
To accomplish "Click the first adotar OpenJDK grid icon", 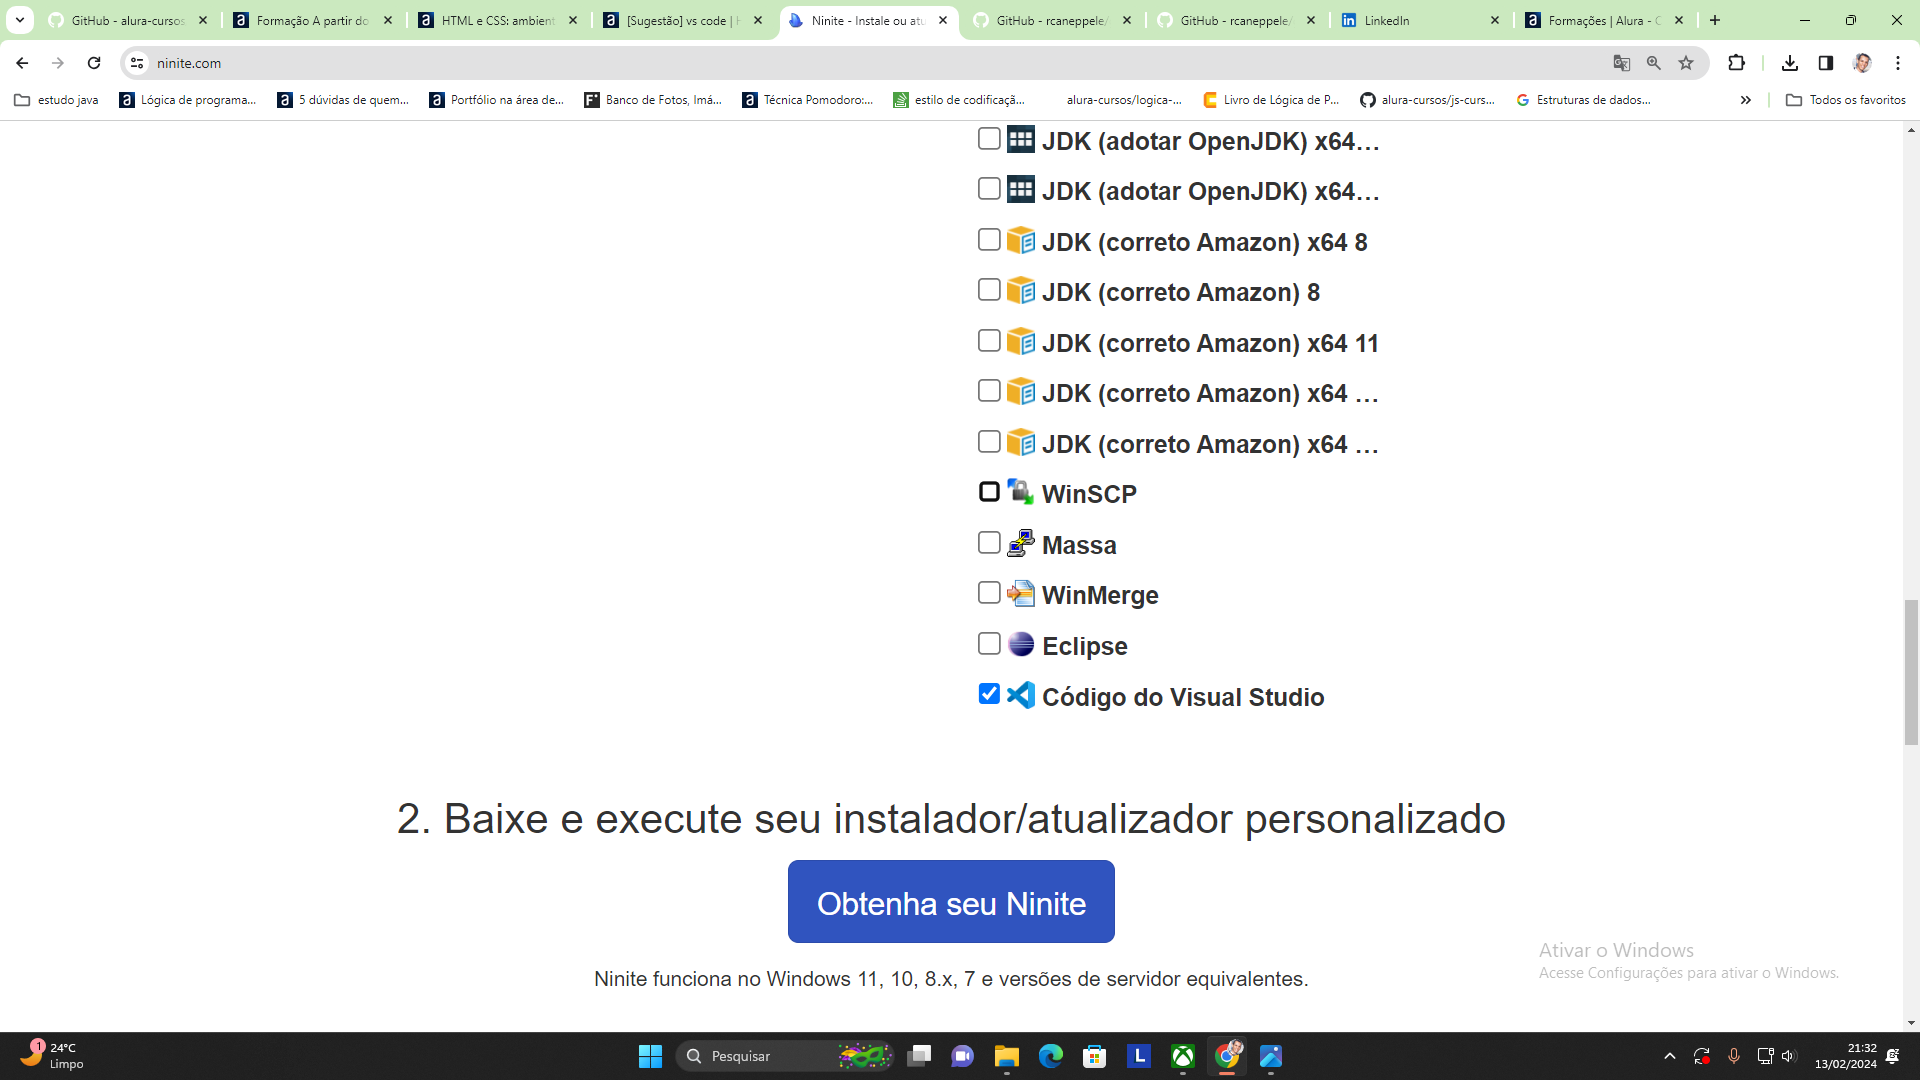I will click(1021, 139).
